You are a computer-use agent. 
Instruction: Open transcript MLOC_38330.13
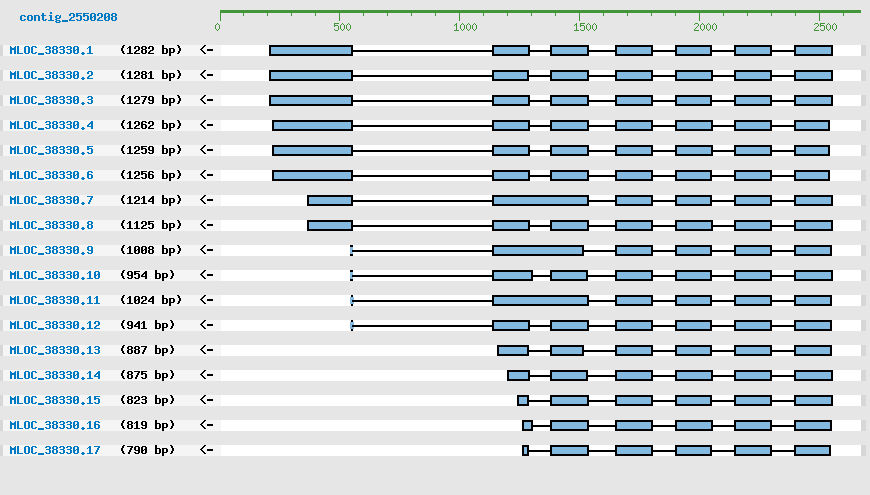click(x=55, y=350)
